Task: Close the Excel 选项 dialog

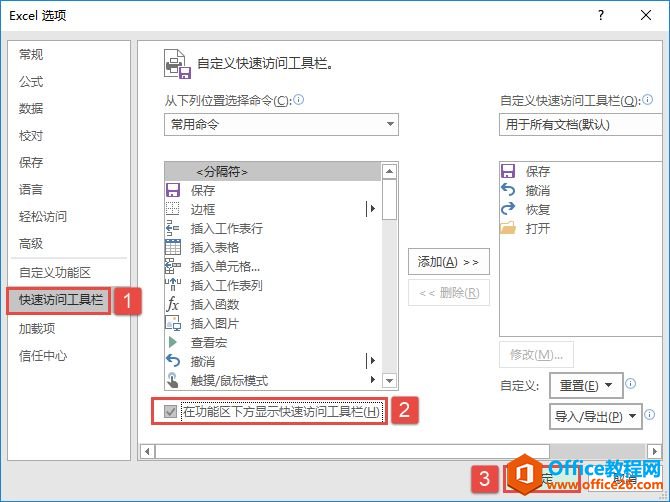Action: (x=646, y=15)
